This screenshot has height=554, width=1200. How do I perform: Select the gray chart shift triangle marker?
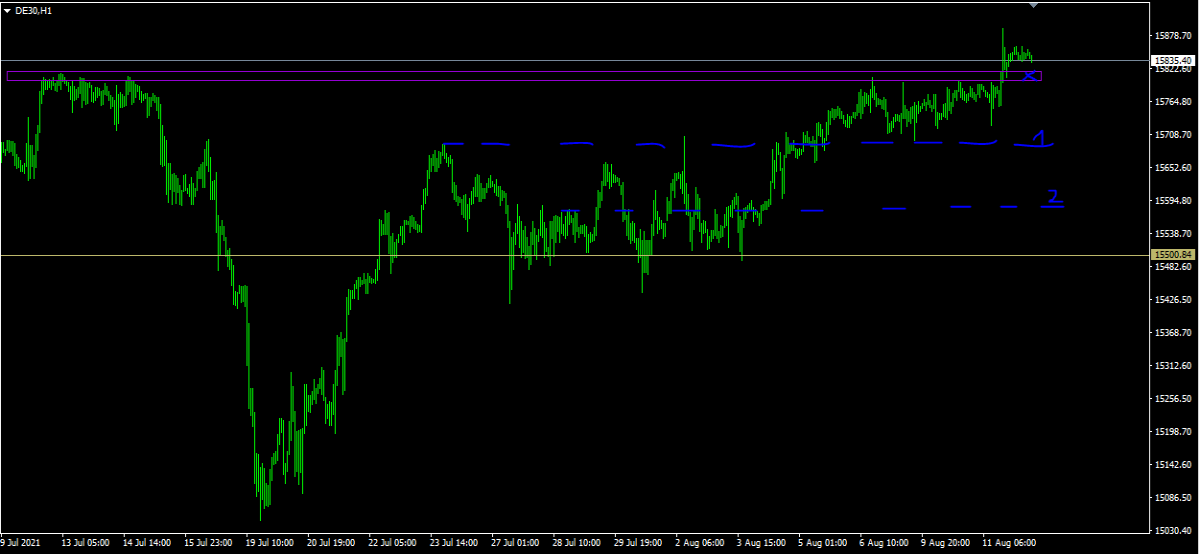1034,5
